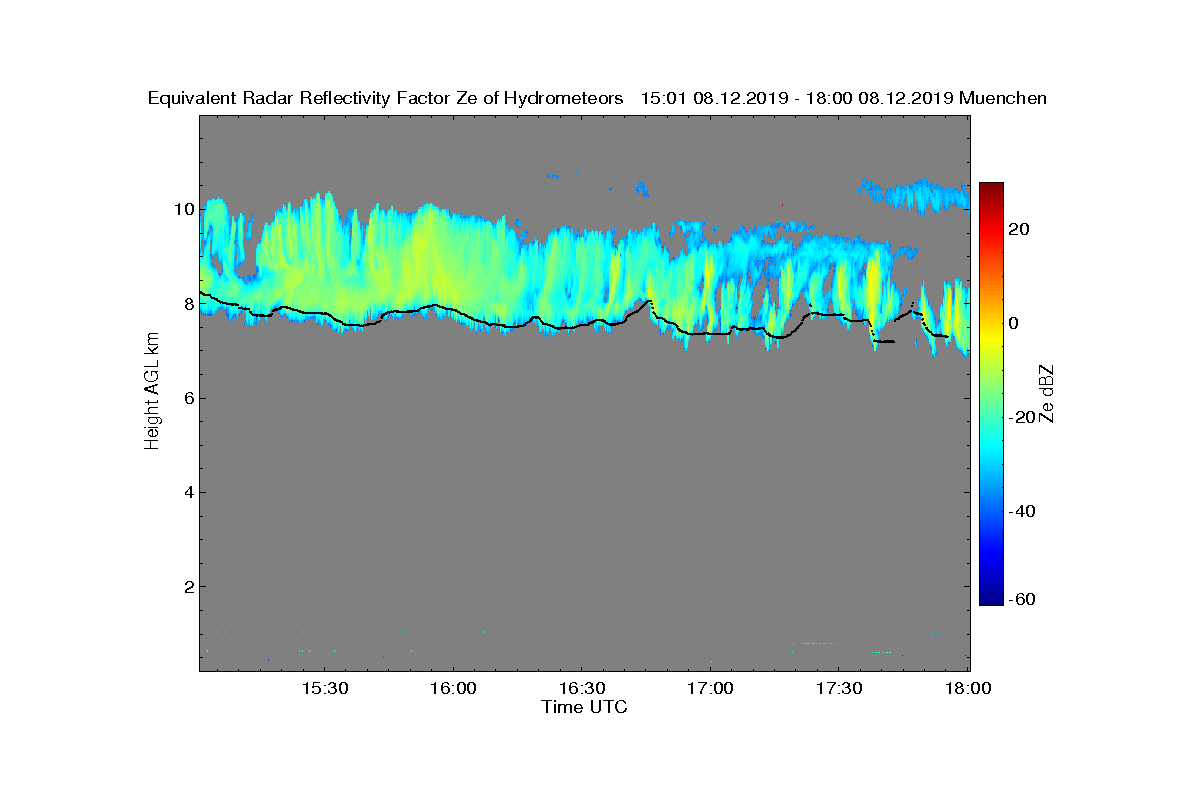This screenshot has height=800, width=1200.
Task: Click the 15:30 time axis label
Action: [324, 689]
